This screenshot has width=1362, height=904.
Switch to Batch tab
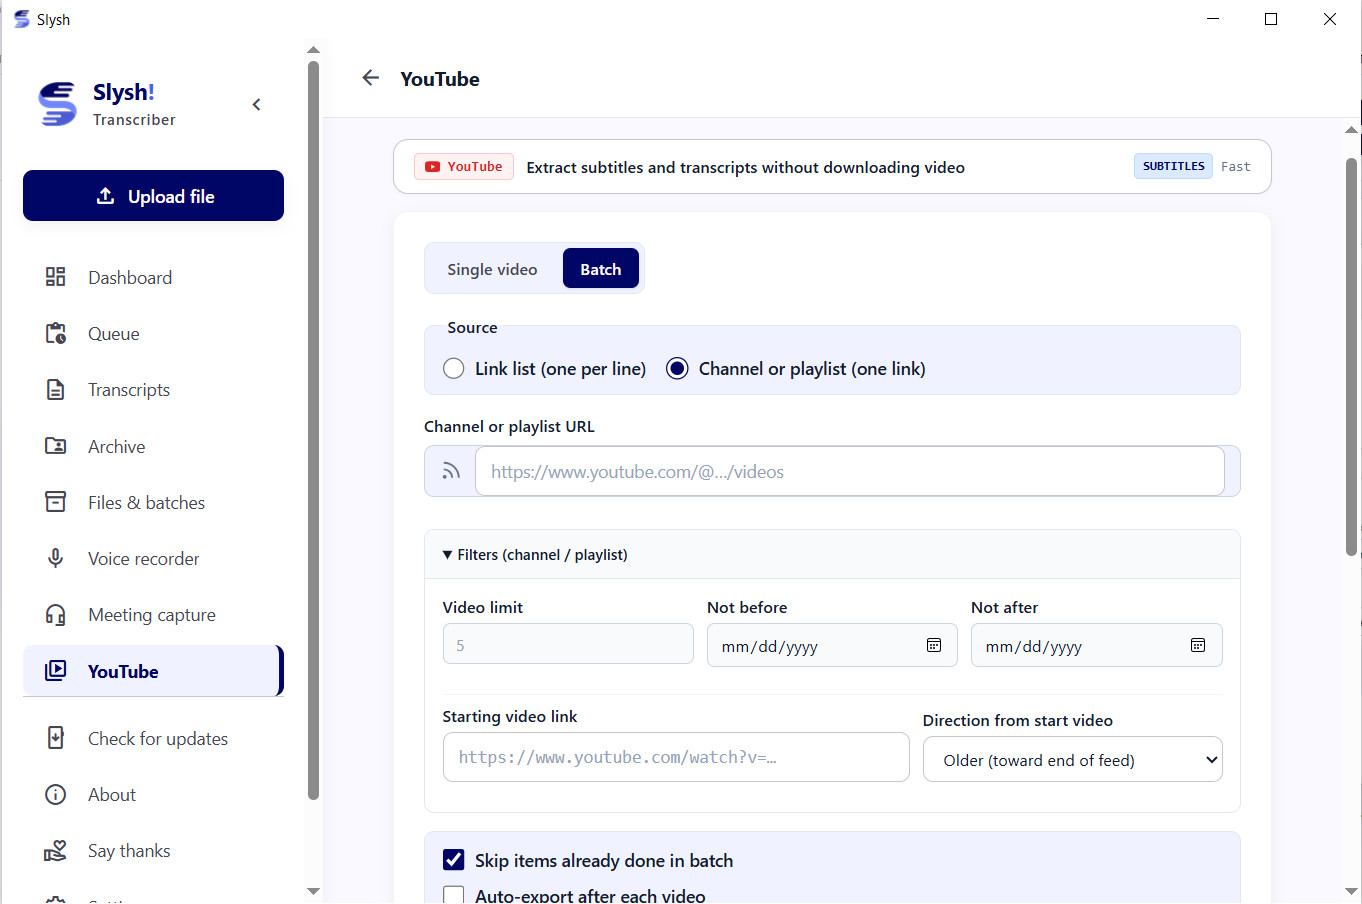click(601, 269)
